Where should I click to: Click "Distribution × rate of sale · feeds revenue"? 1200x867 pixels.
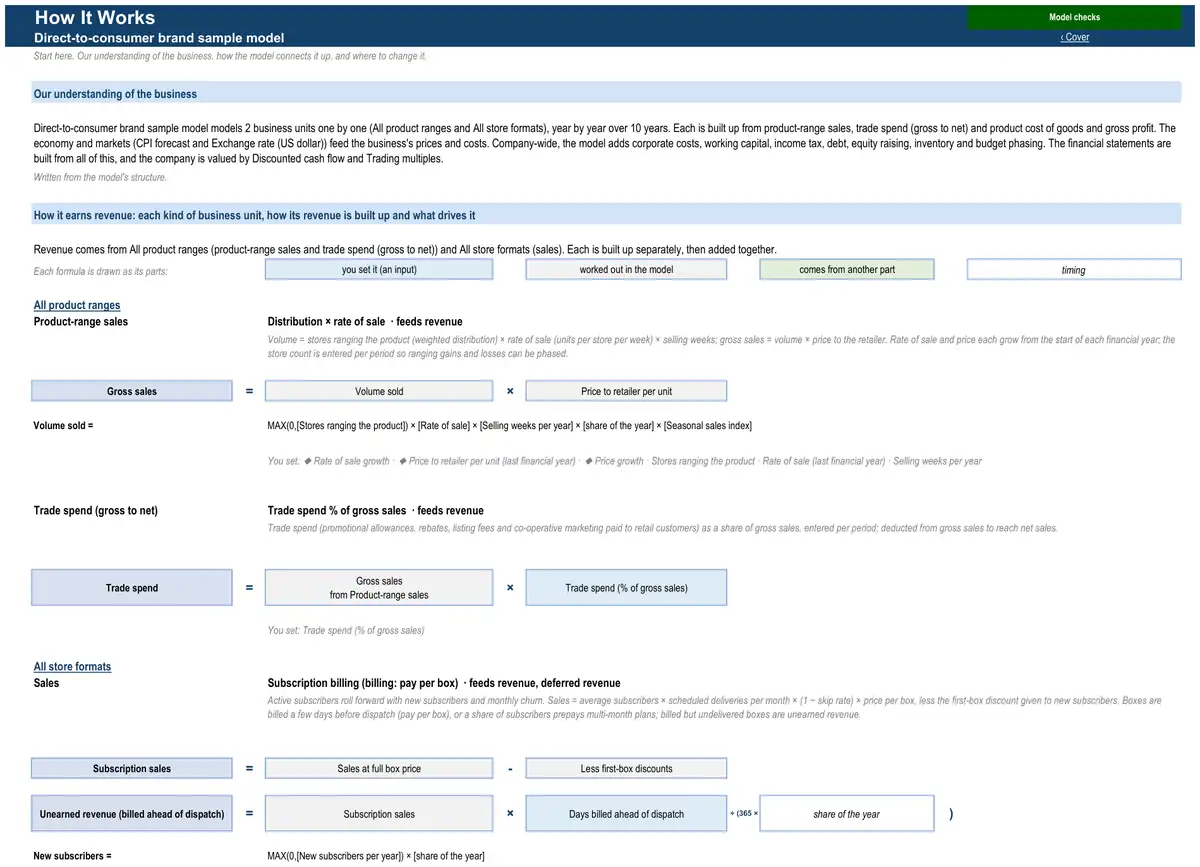coord(365,321)
